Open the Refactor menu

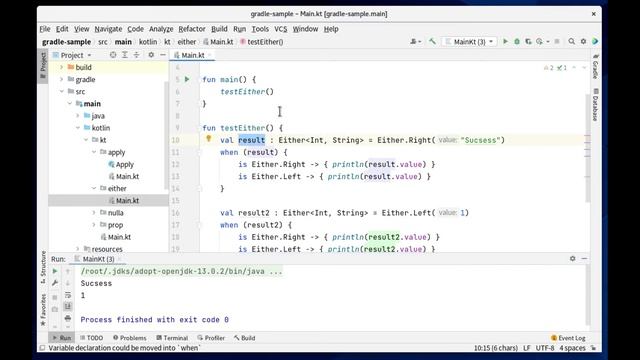[192, 29]
